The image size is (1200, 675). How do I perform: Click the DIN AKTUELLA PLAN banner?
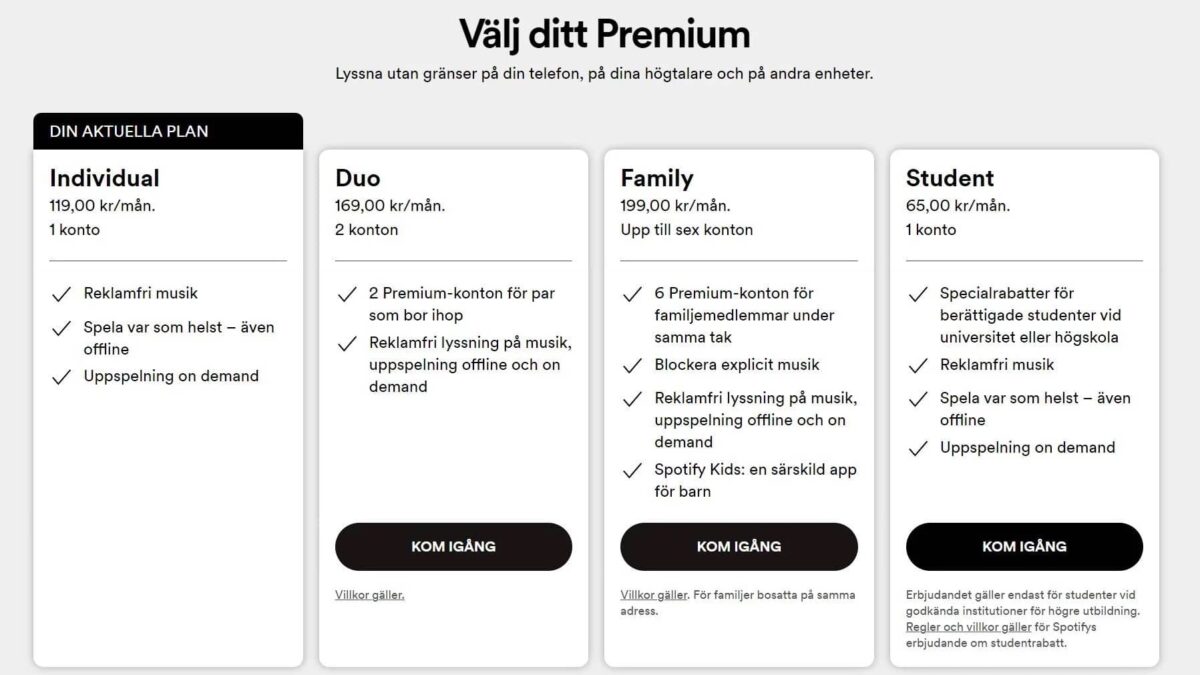(167, 131)
